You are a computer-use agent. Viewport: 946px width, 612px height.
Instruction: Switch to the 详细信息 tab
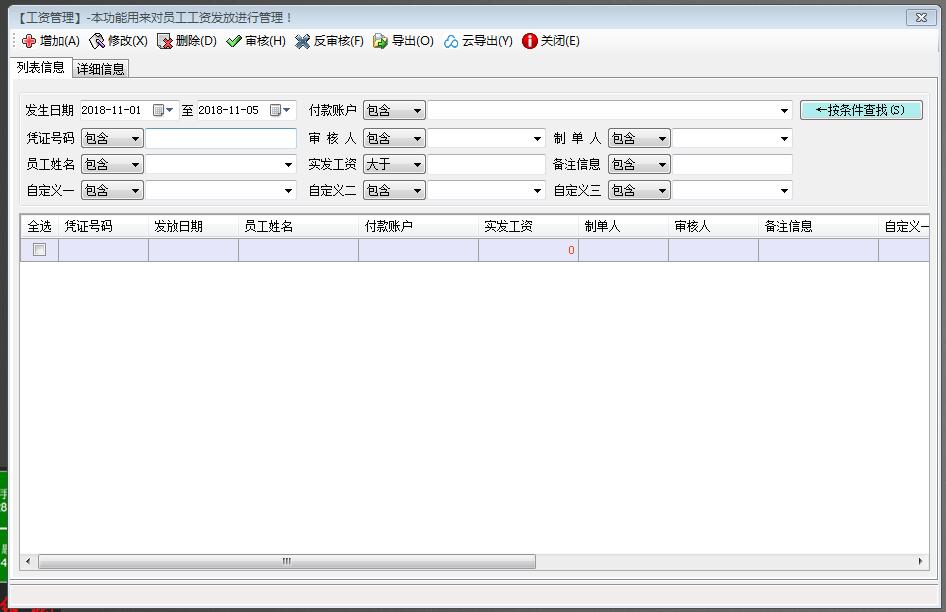101,69
